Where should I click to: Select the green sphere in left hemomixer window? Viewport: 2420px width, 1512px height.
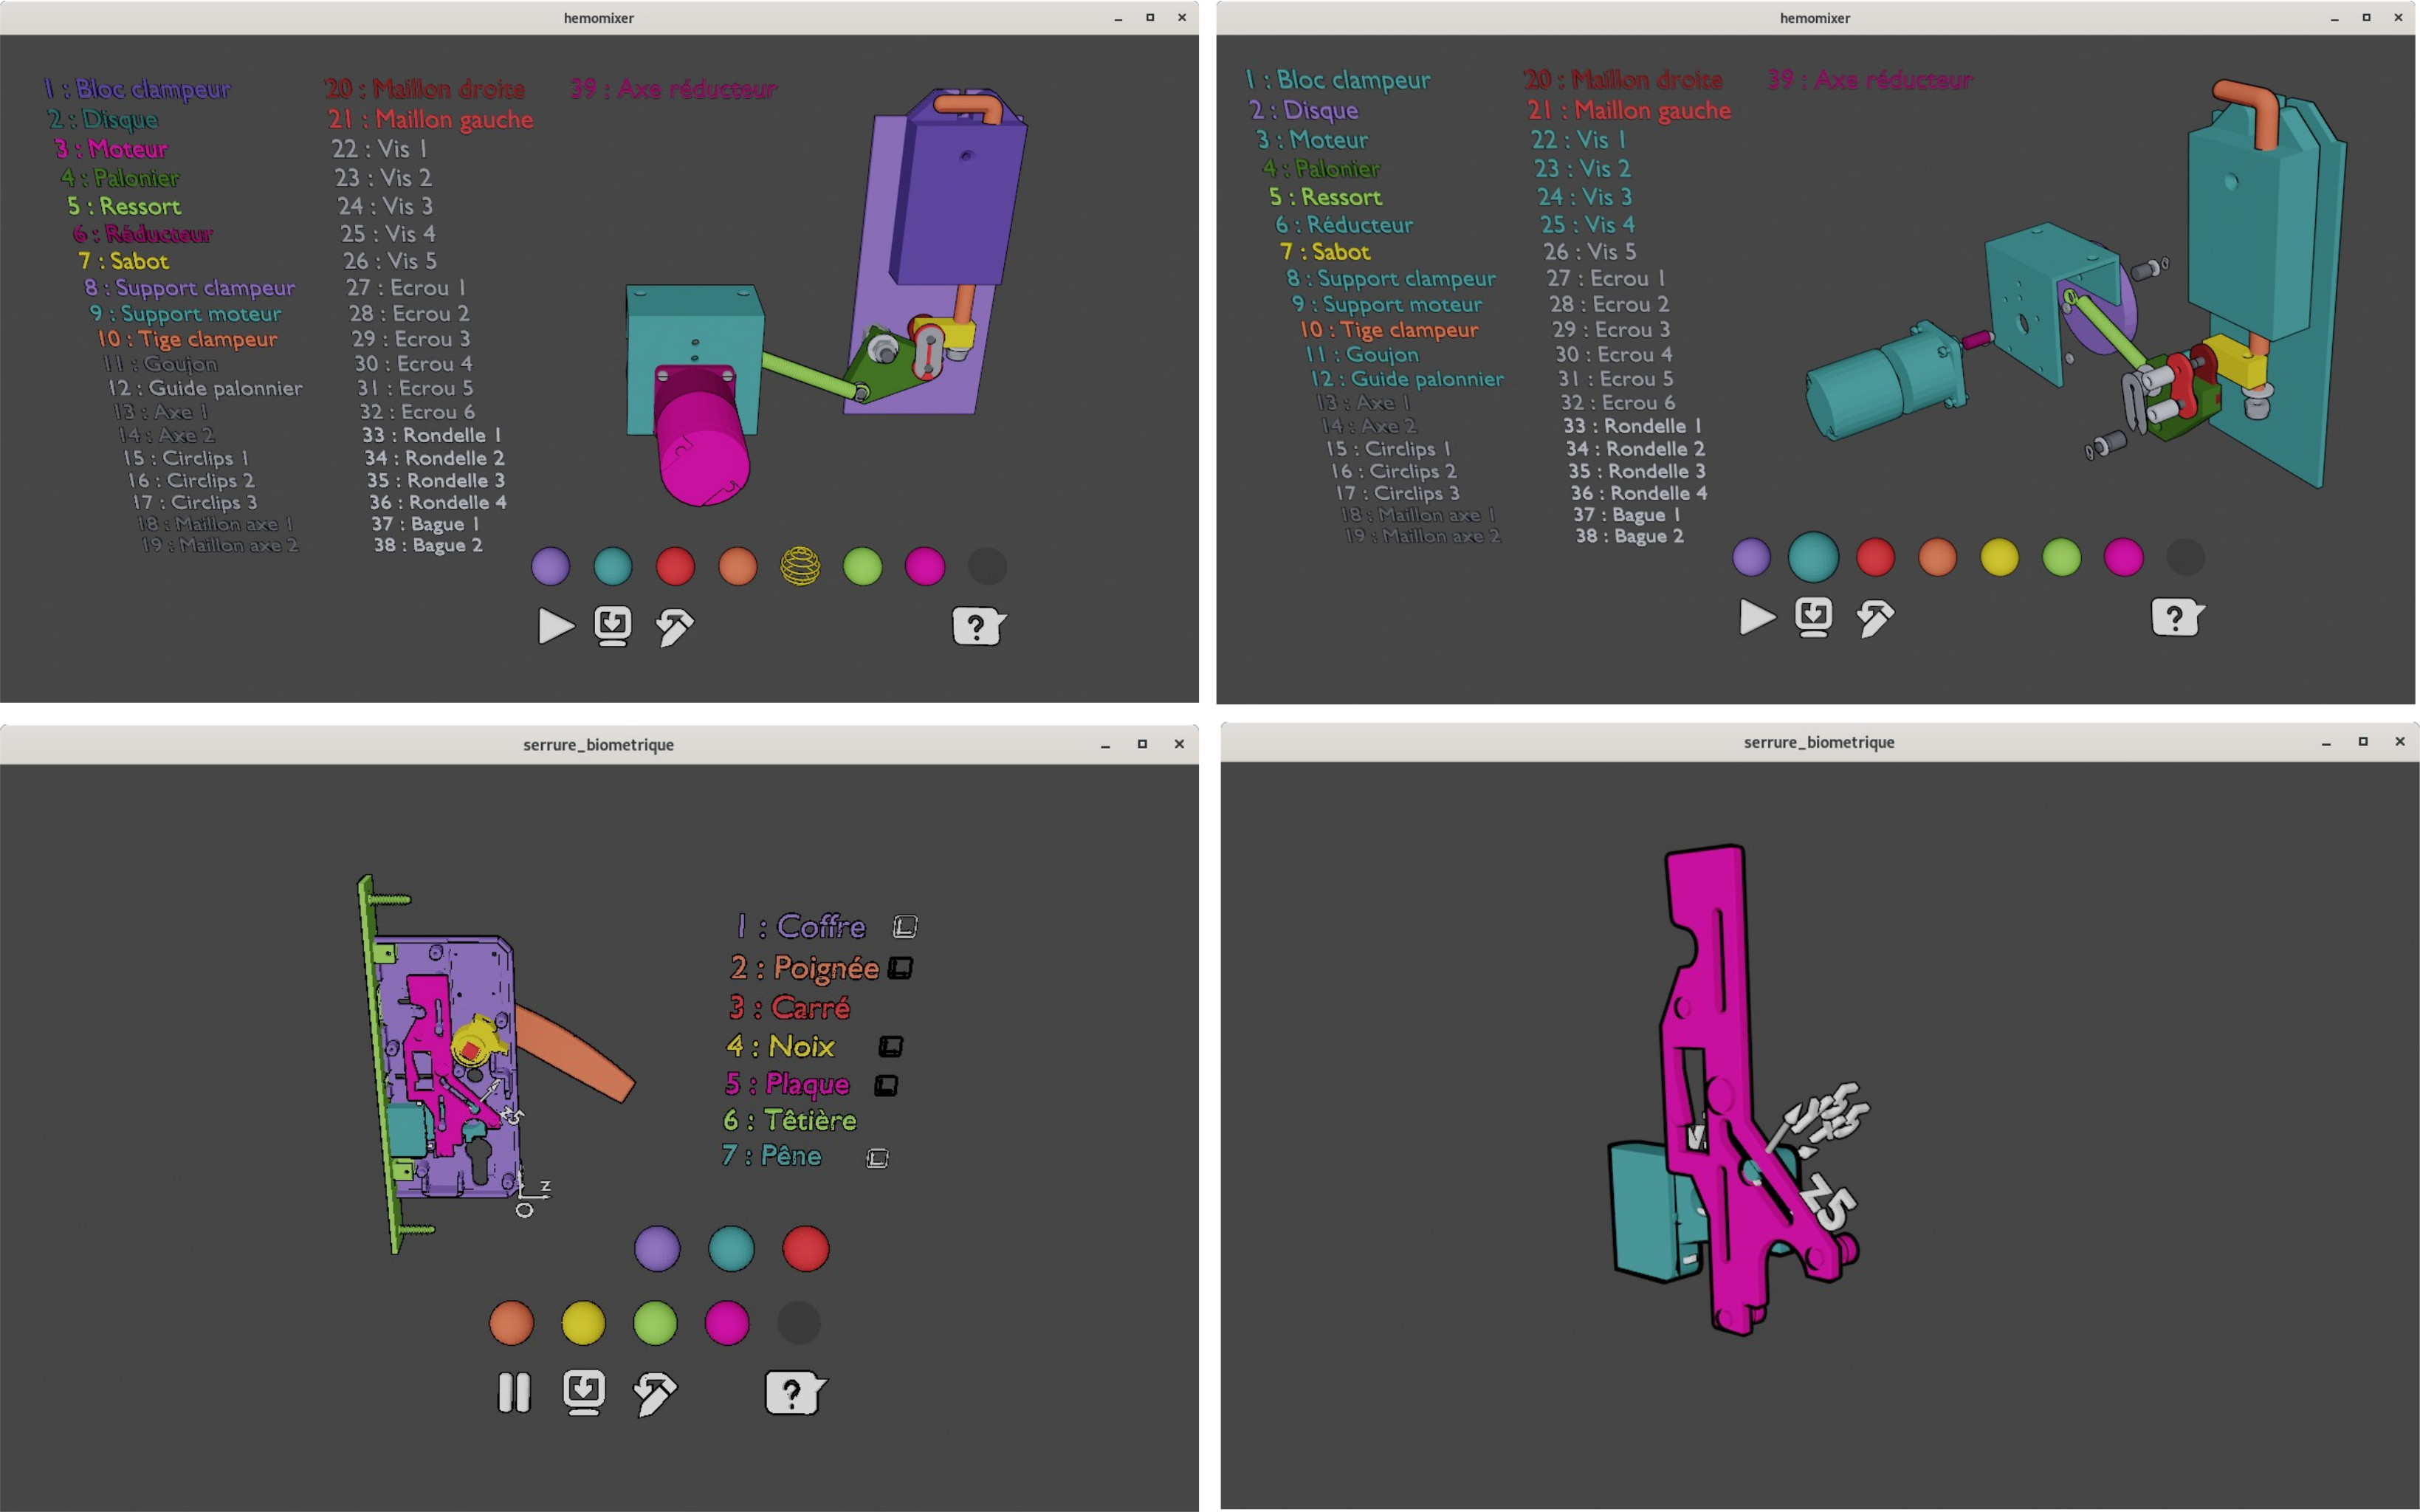862,566
